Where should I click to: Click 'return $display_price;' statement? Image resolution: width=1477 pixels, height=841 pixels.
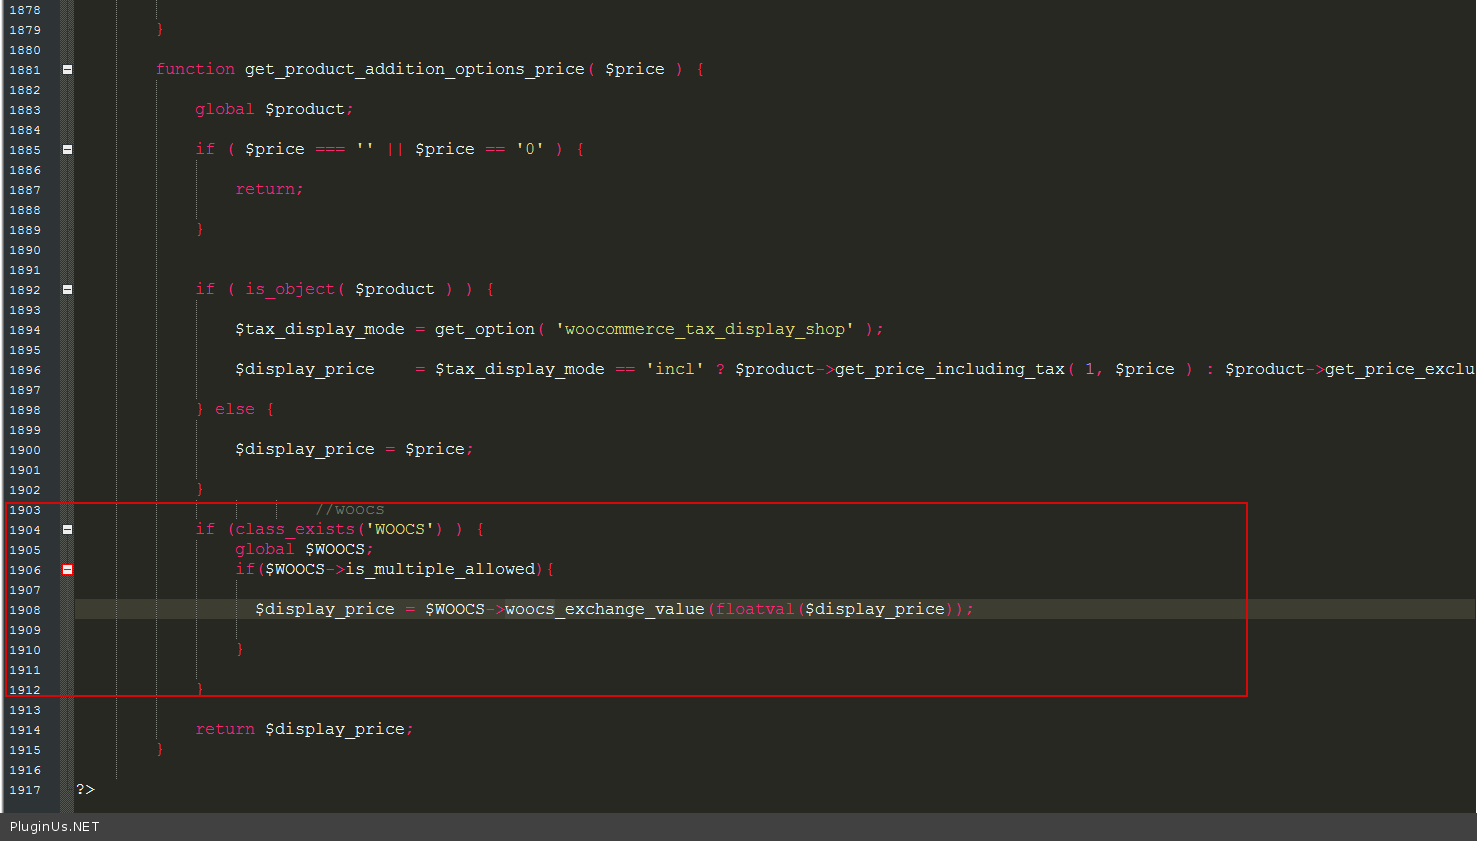tap(304, 729)
